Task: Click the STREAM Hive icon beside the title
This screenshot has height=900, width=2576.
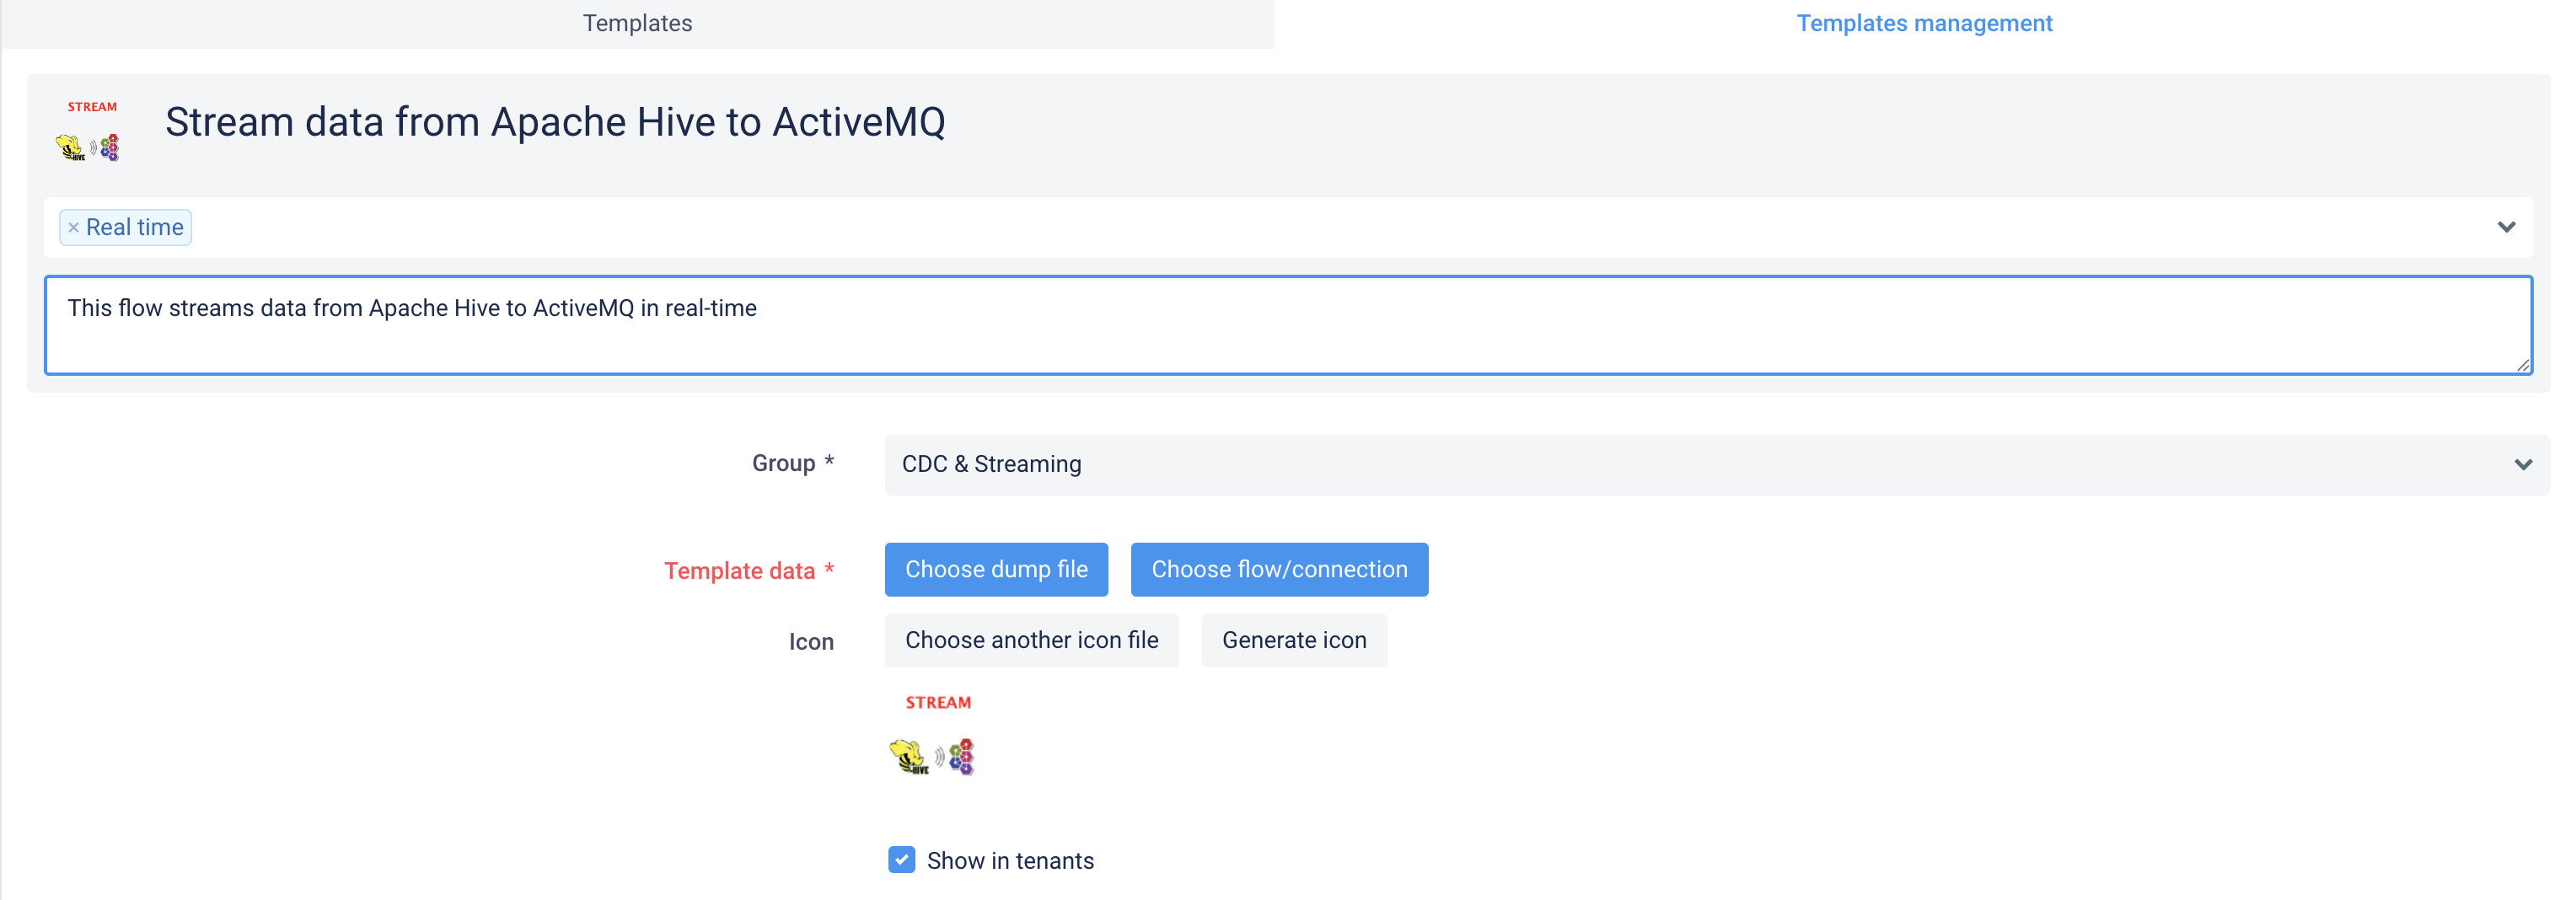Action: tap(89, 131)
